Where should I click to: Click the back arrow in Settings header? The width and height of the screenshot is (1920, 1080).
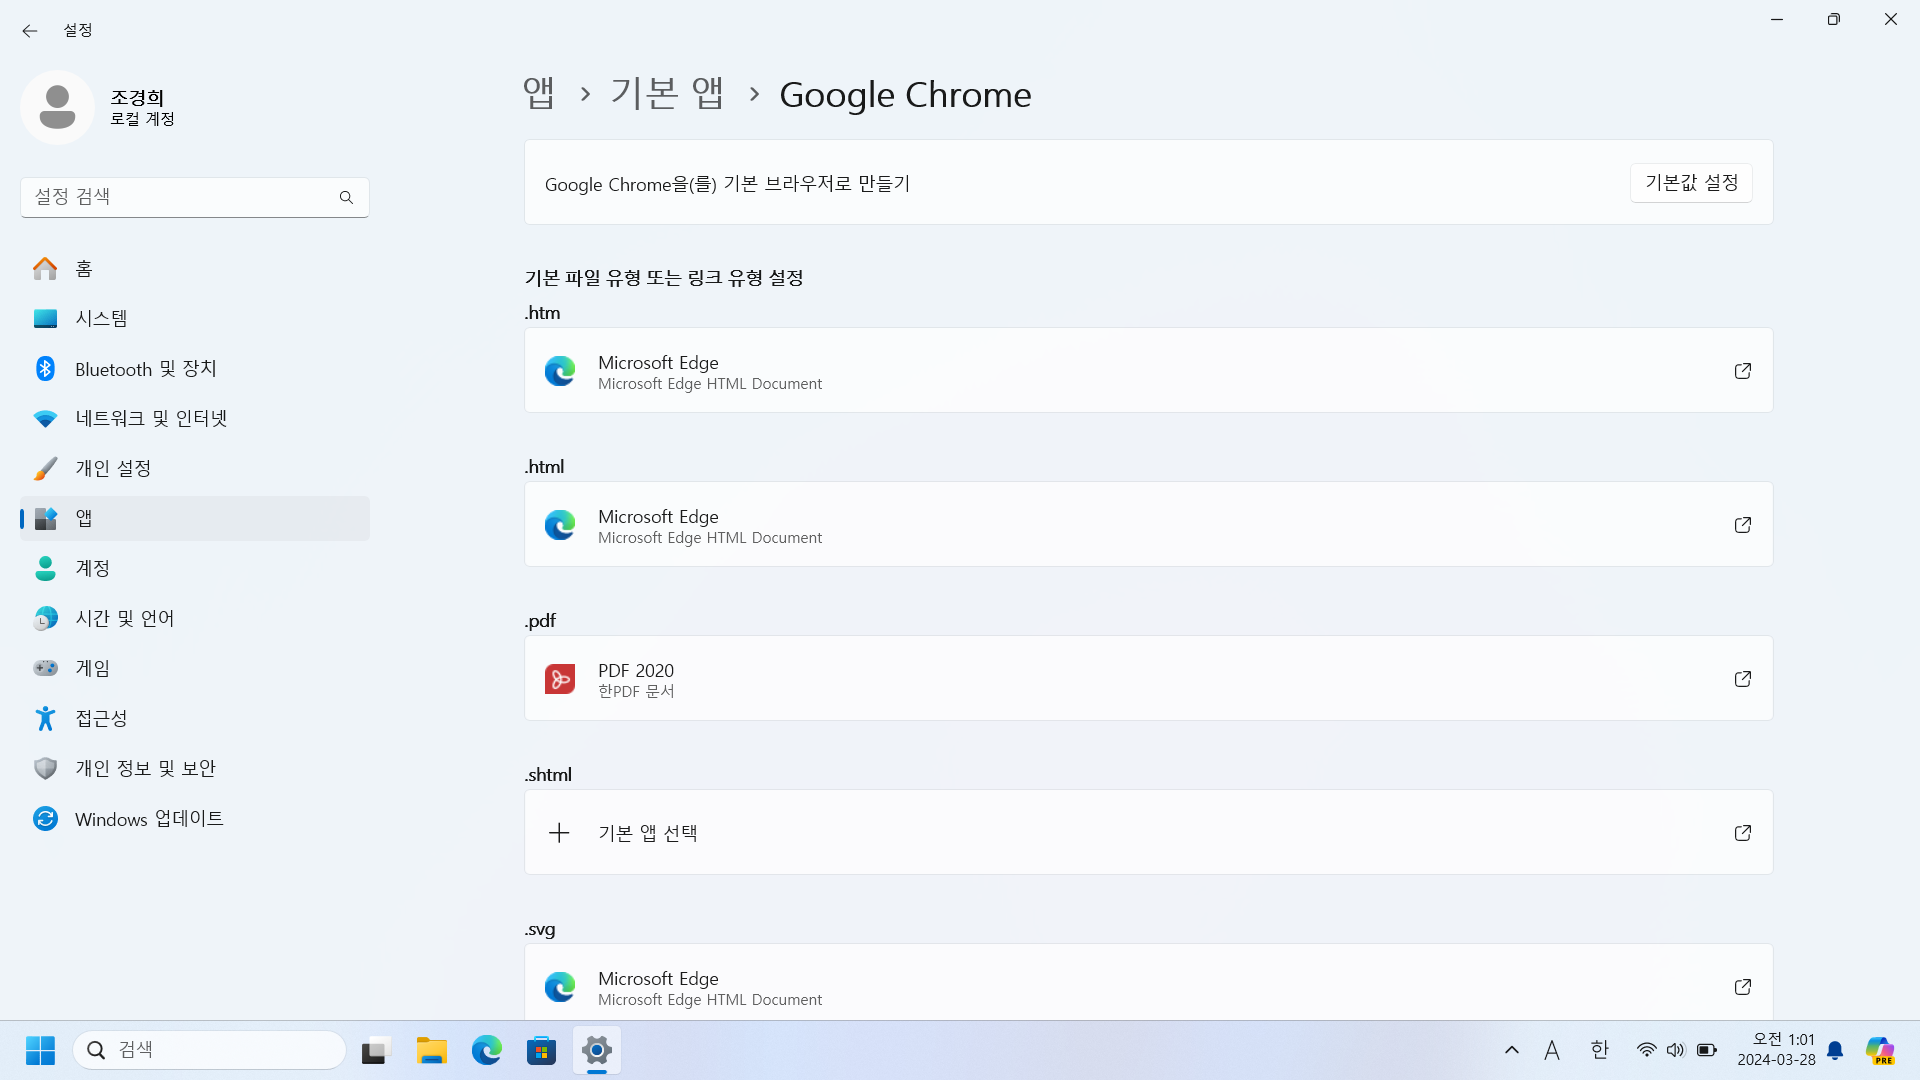click(x=30, y=31)
